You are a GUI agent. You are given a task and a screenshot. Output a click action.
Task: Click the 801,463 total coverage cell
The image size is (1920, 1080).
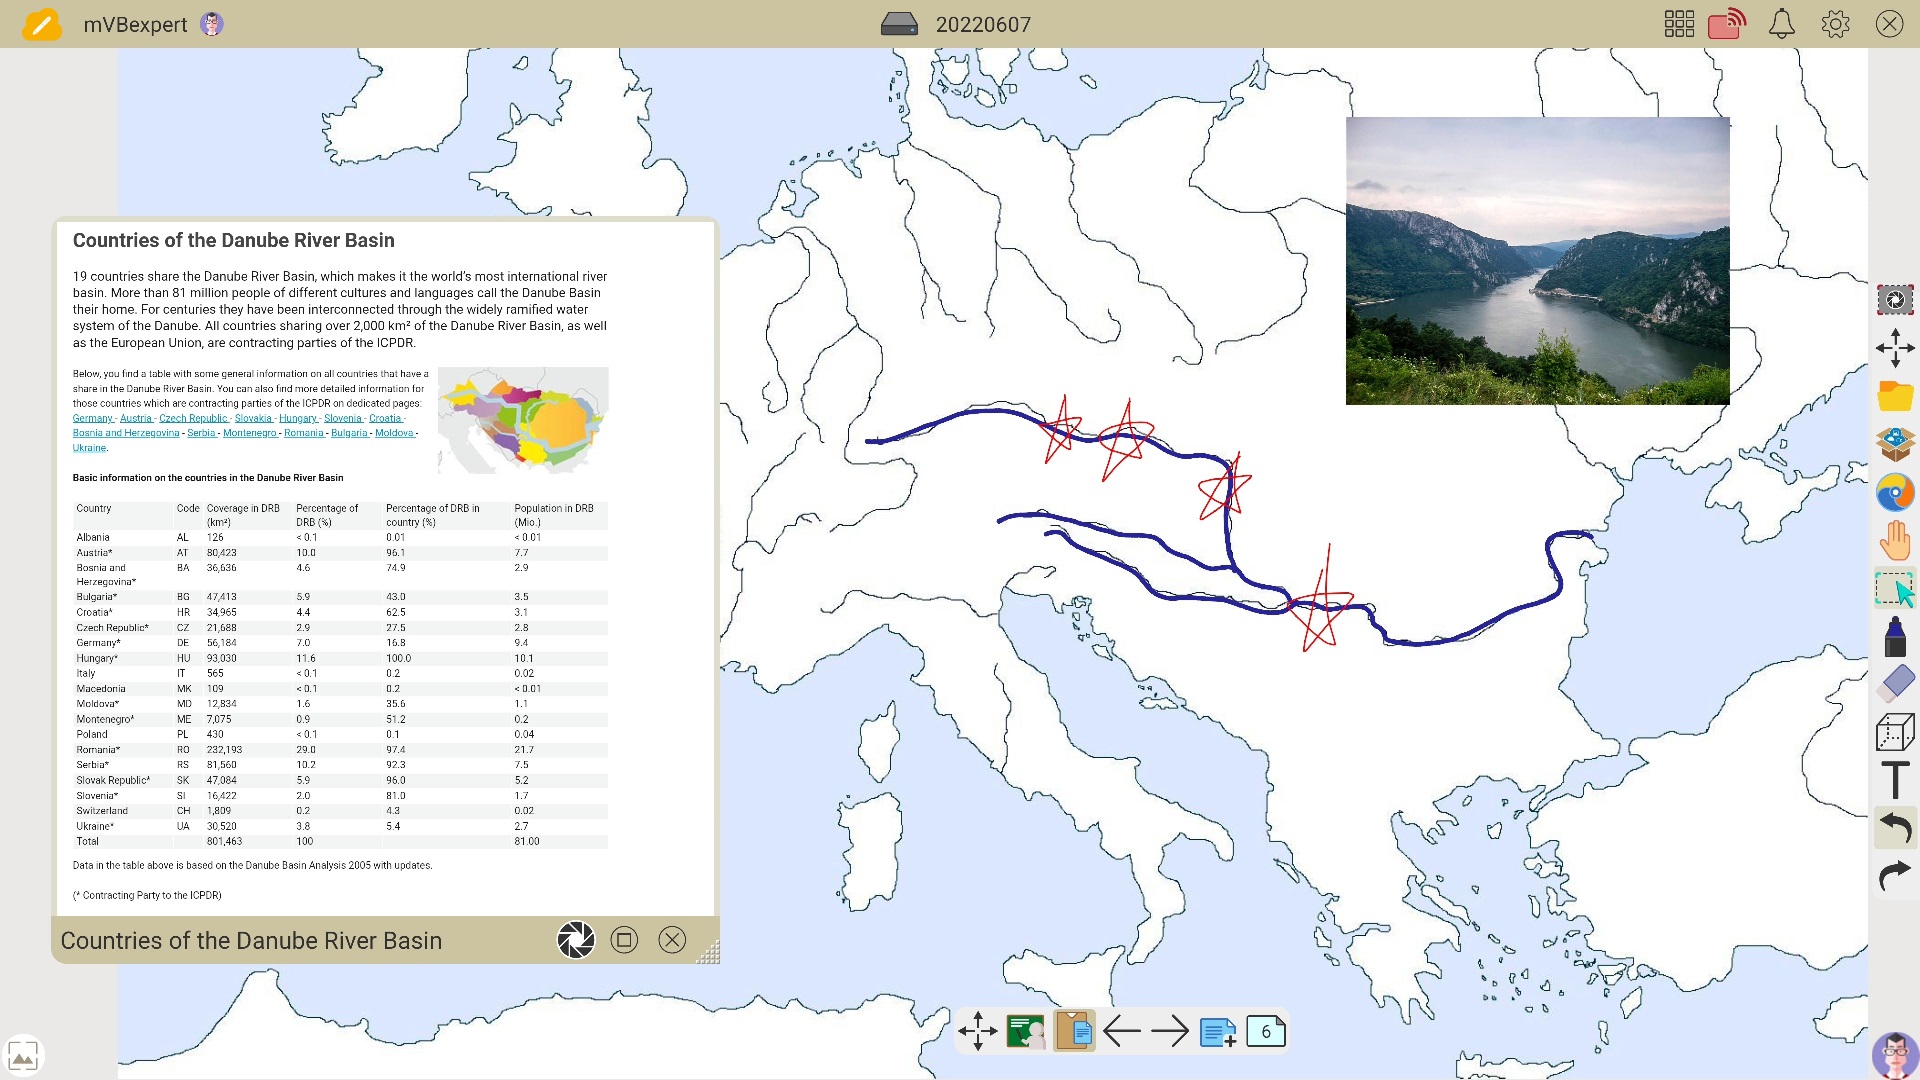(x=224, y=841)
